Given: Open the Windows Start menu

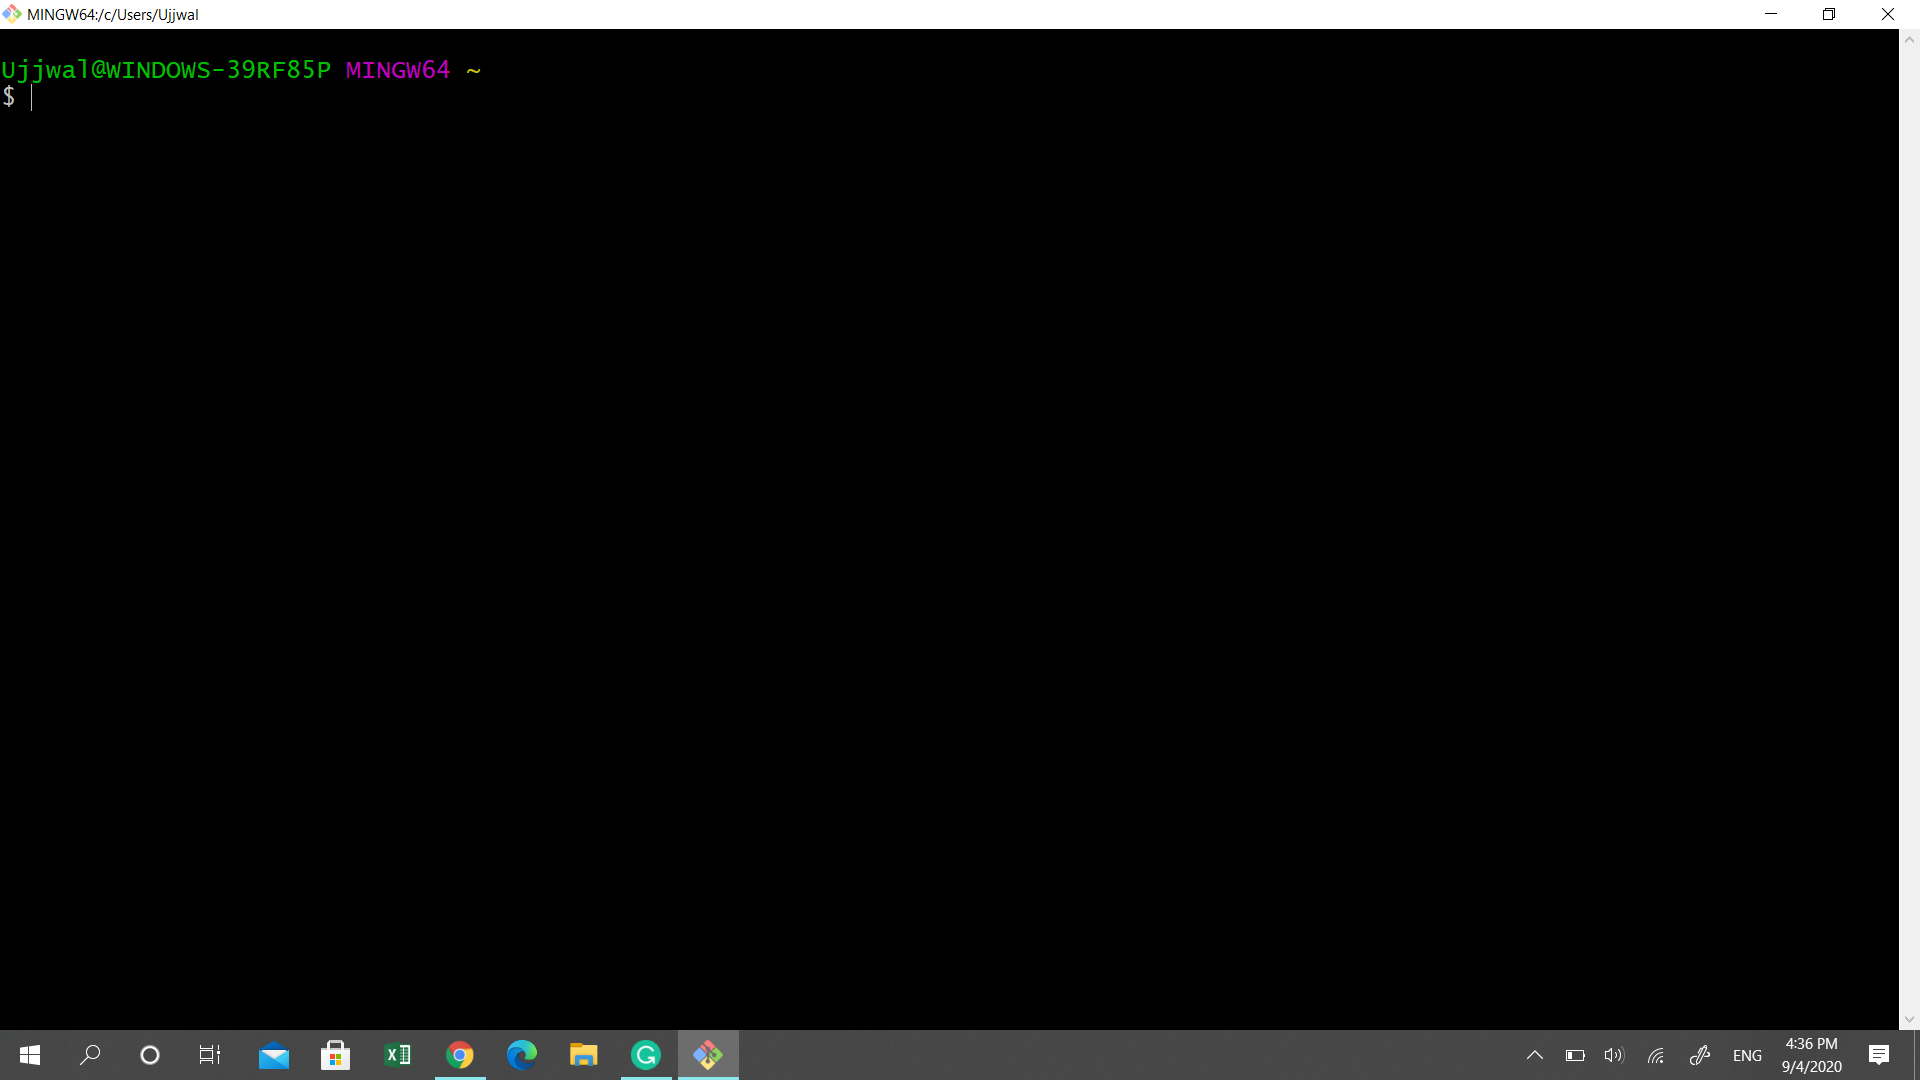Looking at the screenshot, I should (x=30, y=1055).
